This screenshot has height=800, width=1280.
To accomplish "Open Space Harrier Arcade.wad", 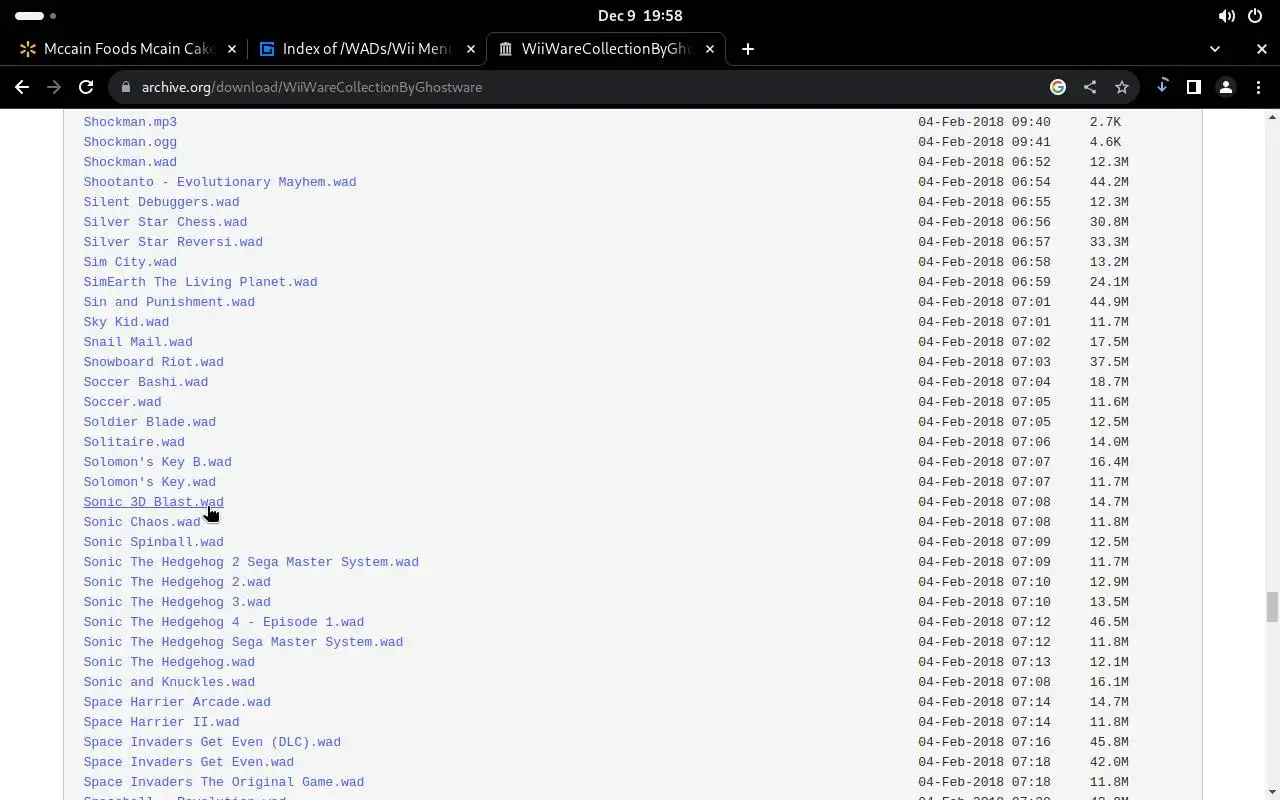I will (x=177, y=702).
